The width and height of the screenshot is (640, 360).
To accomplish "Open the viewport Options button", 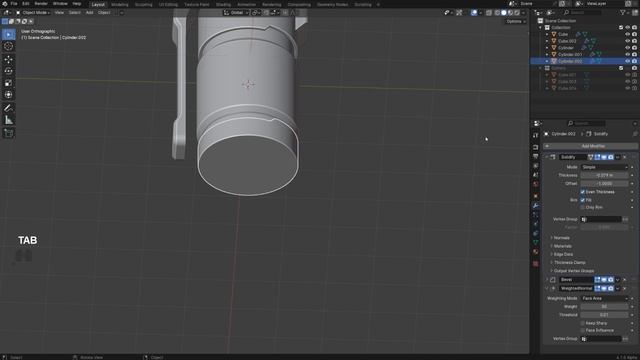I will (x=516, y=21).
